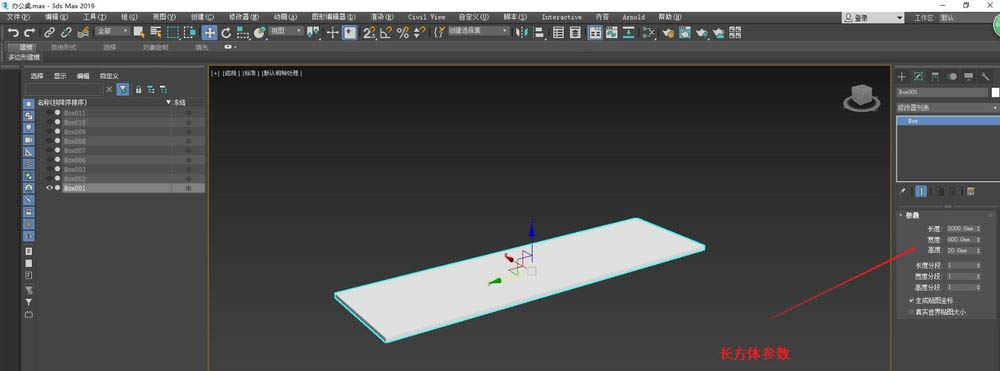Toggle the 2.5D Snaps icon

point(369,33)
